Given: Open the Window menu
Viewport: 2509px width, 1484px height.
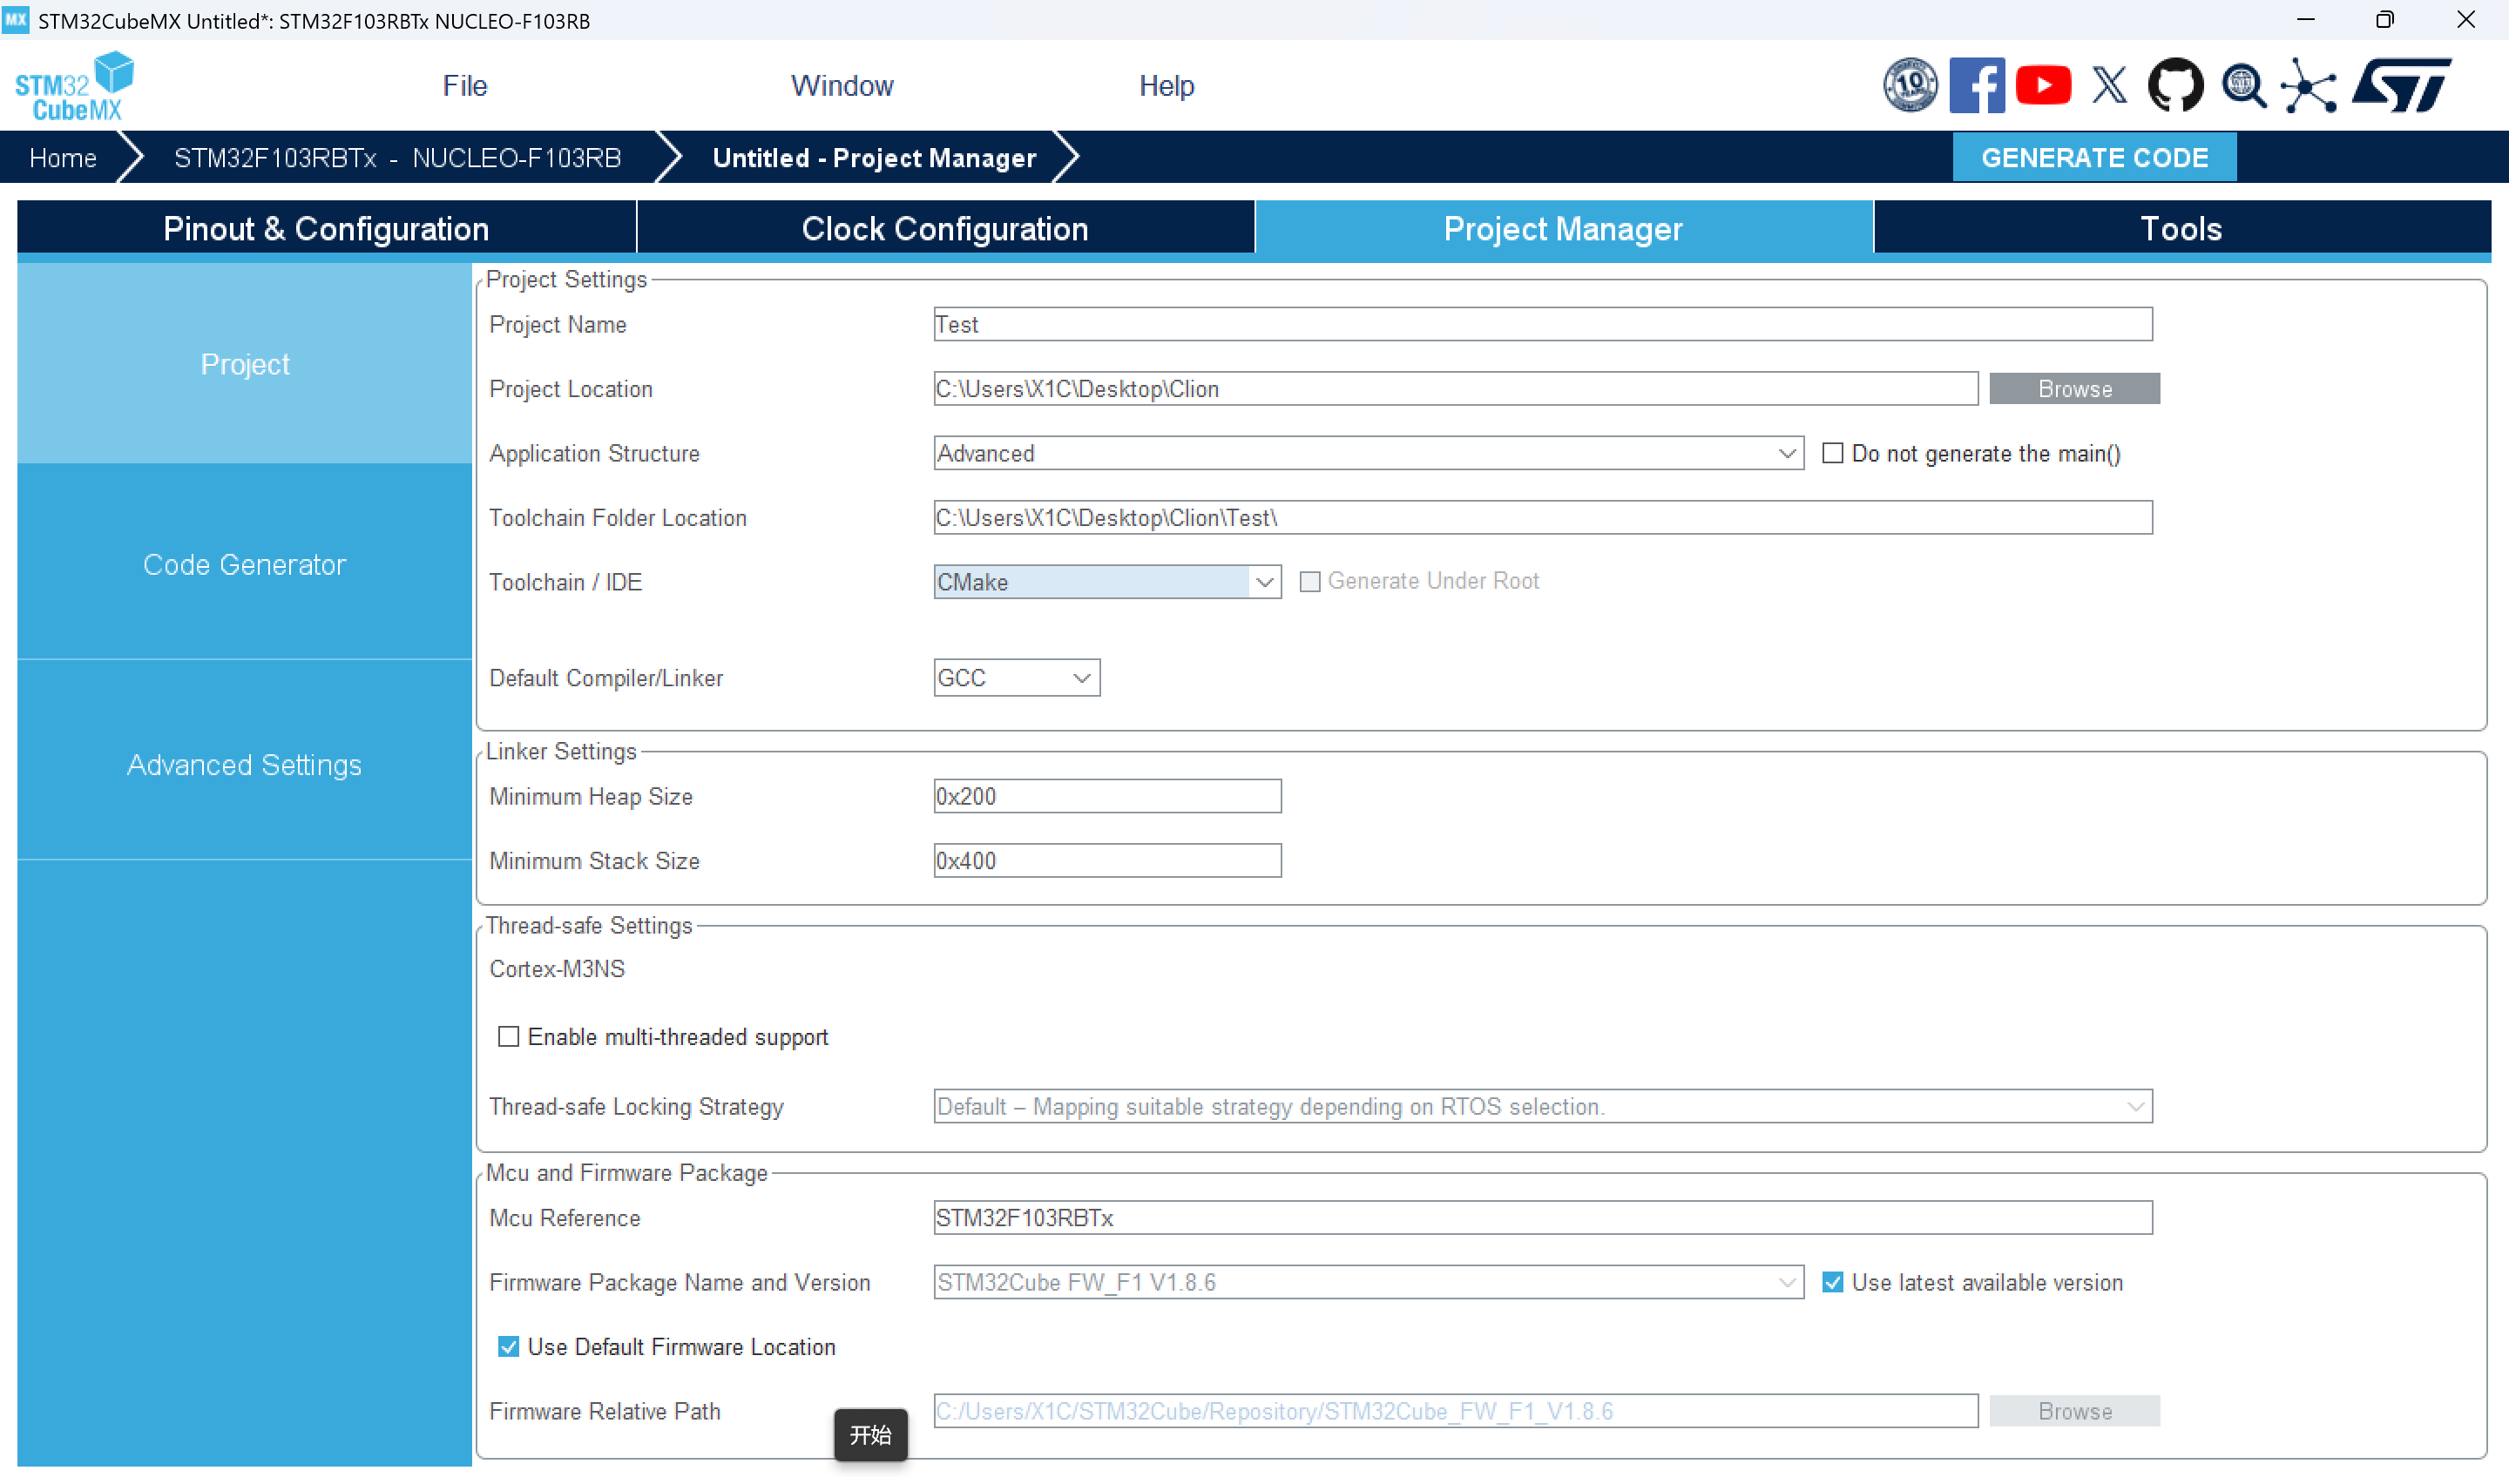Looking at the screenshot, I should click(x=842, y=86).
